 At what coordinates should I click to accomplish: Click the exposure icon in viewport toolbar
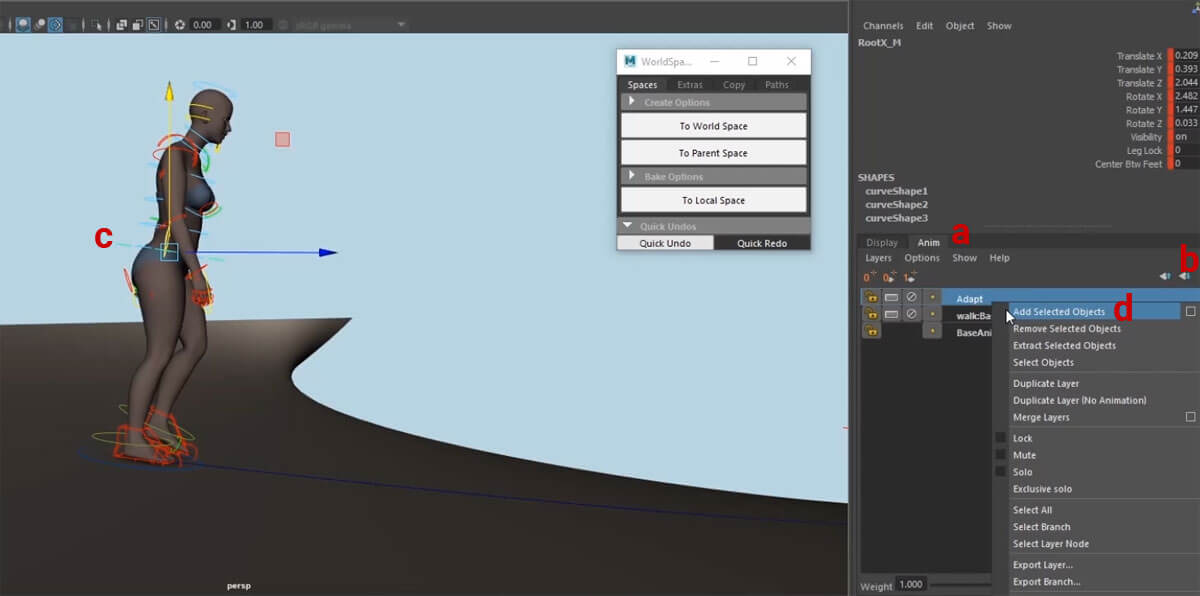pos(180,24)
